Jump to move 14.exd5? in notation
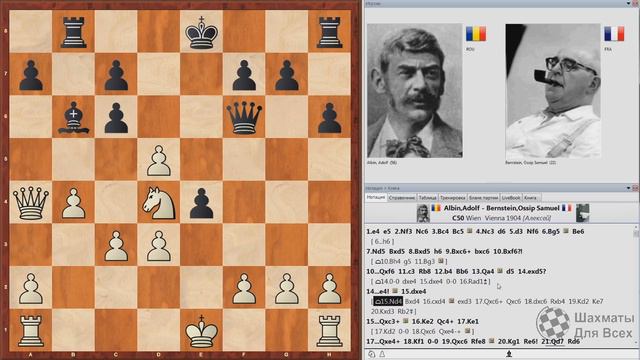This screenshot has height=360, width=640. pyautogui.click(x=532, y=271)
